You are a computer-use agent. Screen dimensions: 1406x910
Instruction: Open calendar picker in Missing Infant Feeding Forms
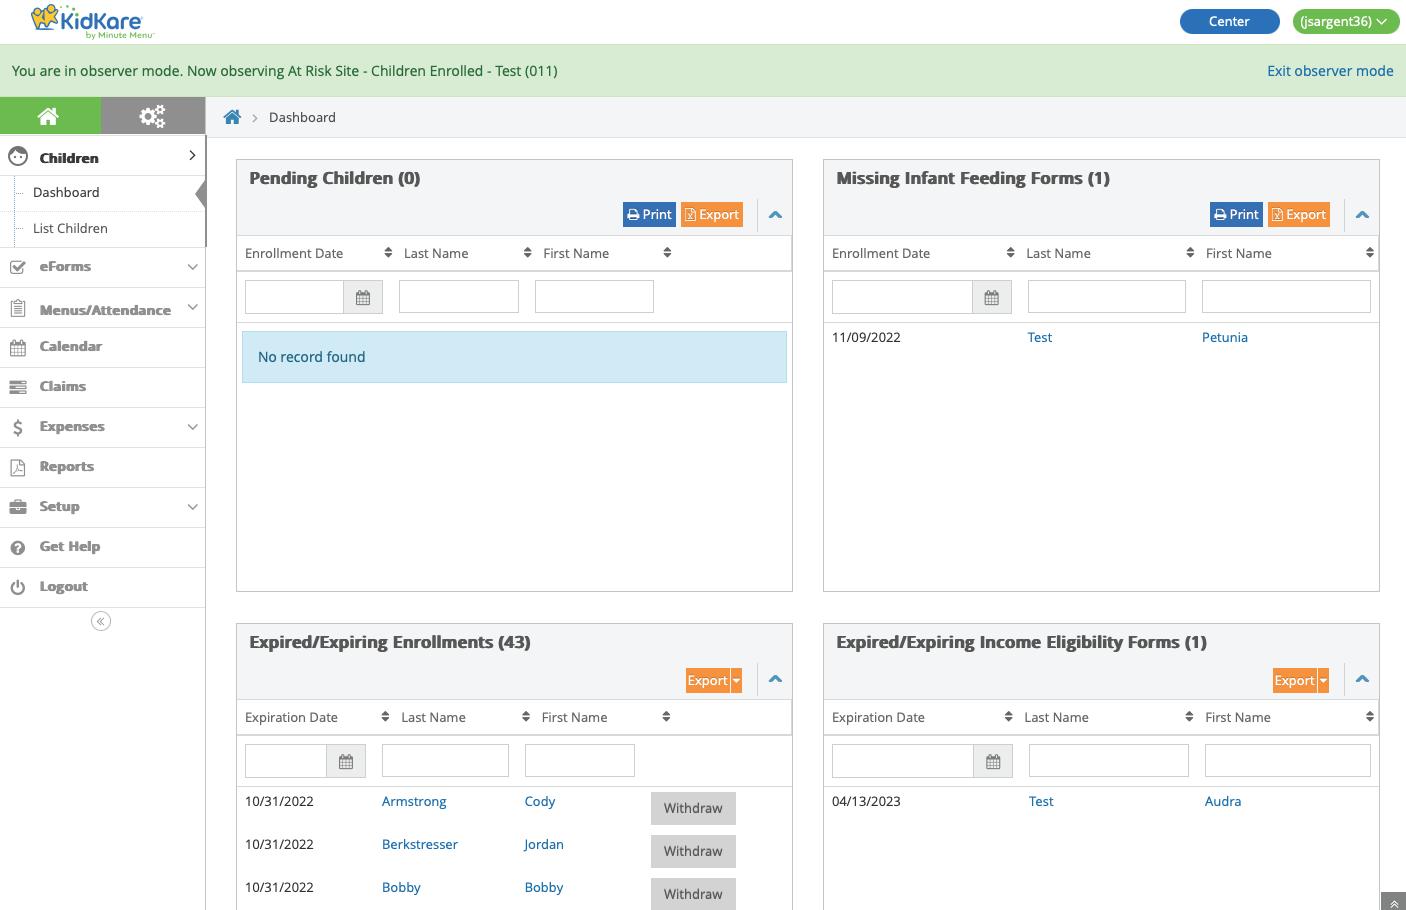[991, 297]
